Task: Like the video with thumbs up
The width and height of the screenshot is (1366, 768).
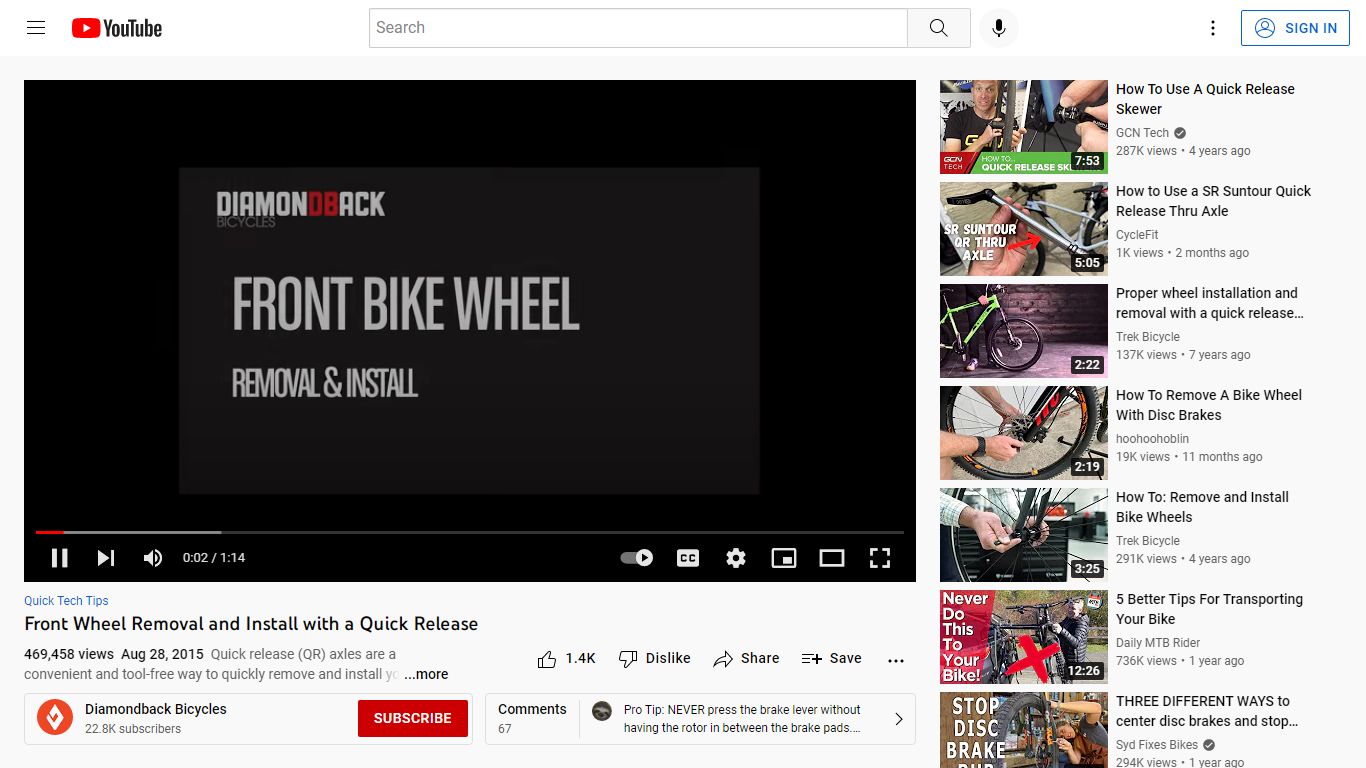Action: point(547,659)
